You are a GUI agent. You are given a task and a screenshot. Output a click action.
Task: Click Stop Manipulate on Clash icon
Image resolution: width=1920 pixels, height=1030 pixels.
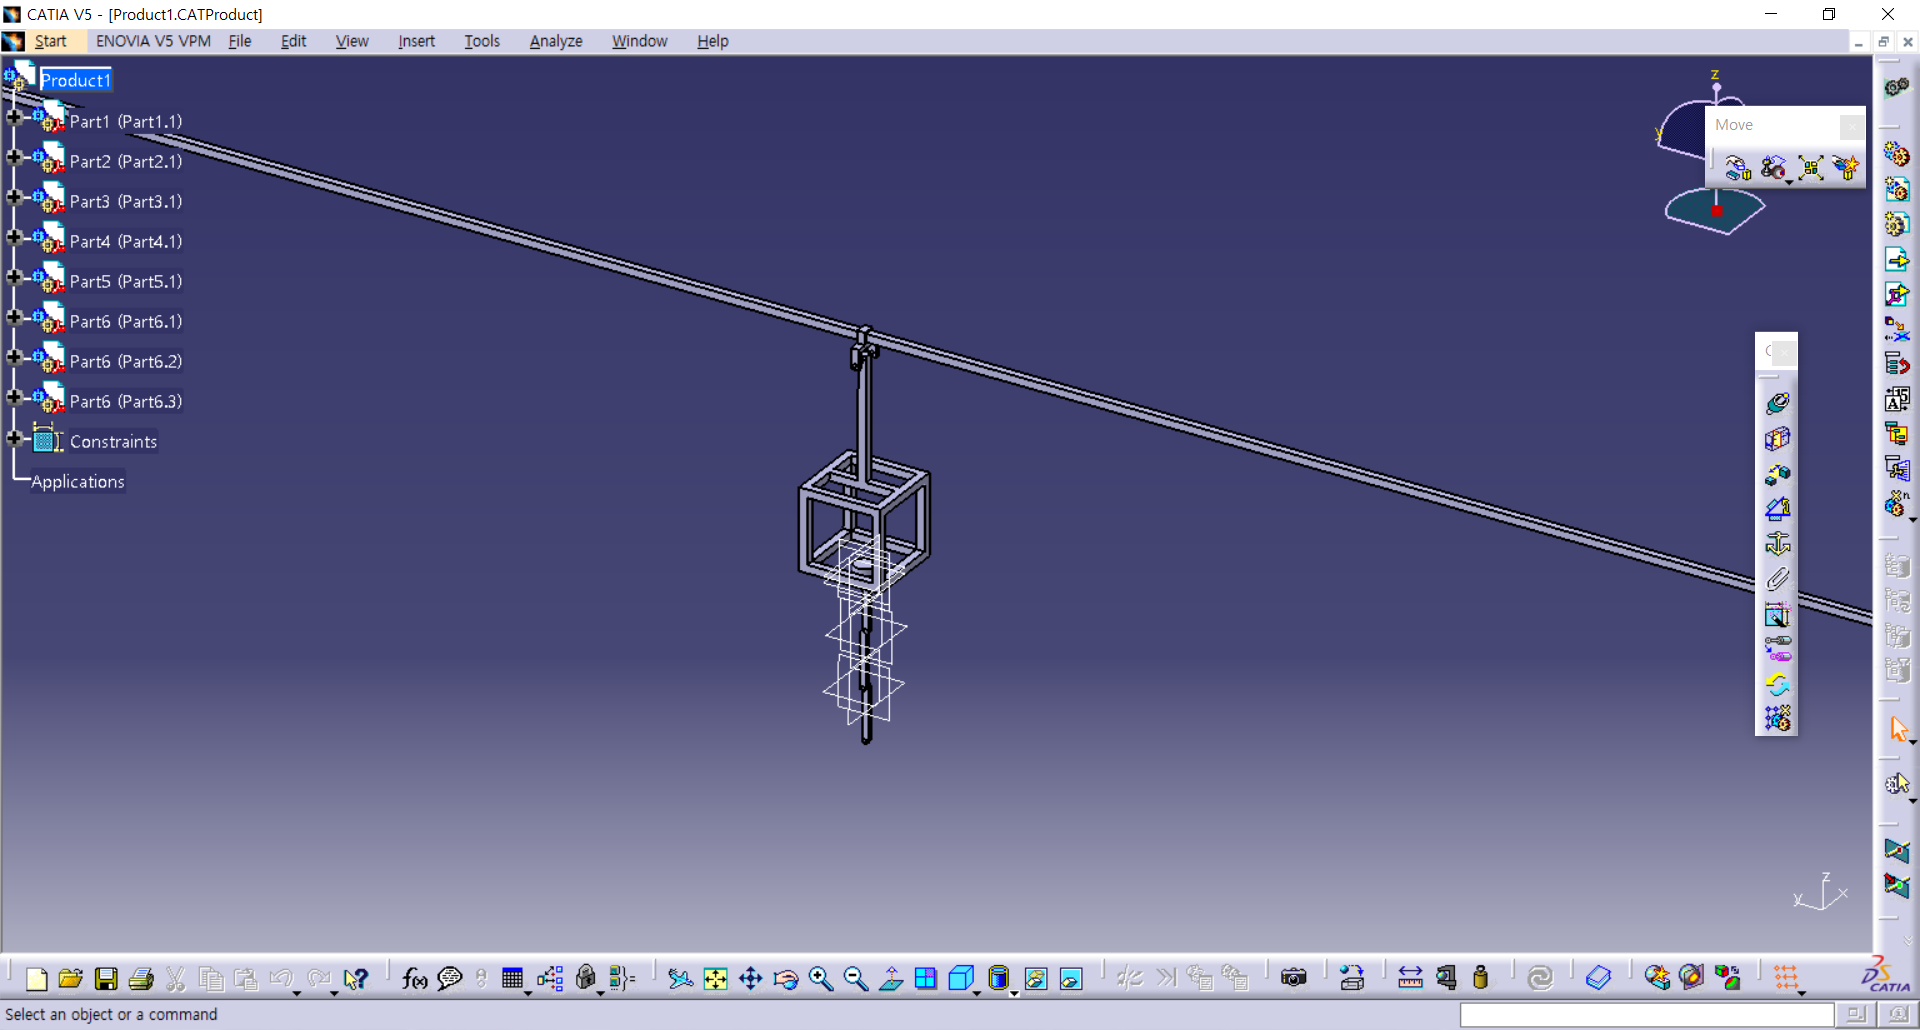(x=1846, y=167)
